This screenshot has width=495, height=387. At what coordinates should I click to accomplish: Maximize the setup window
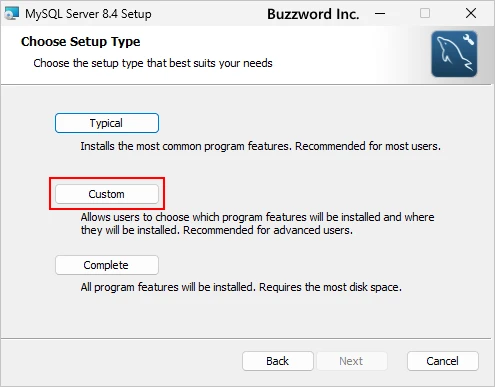coord(425,14)
